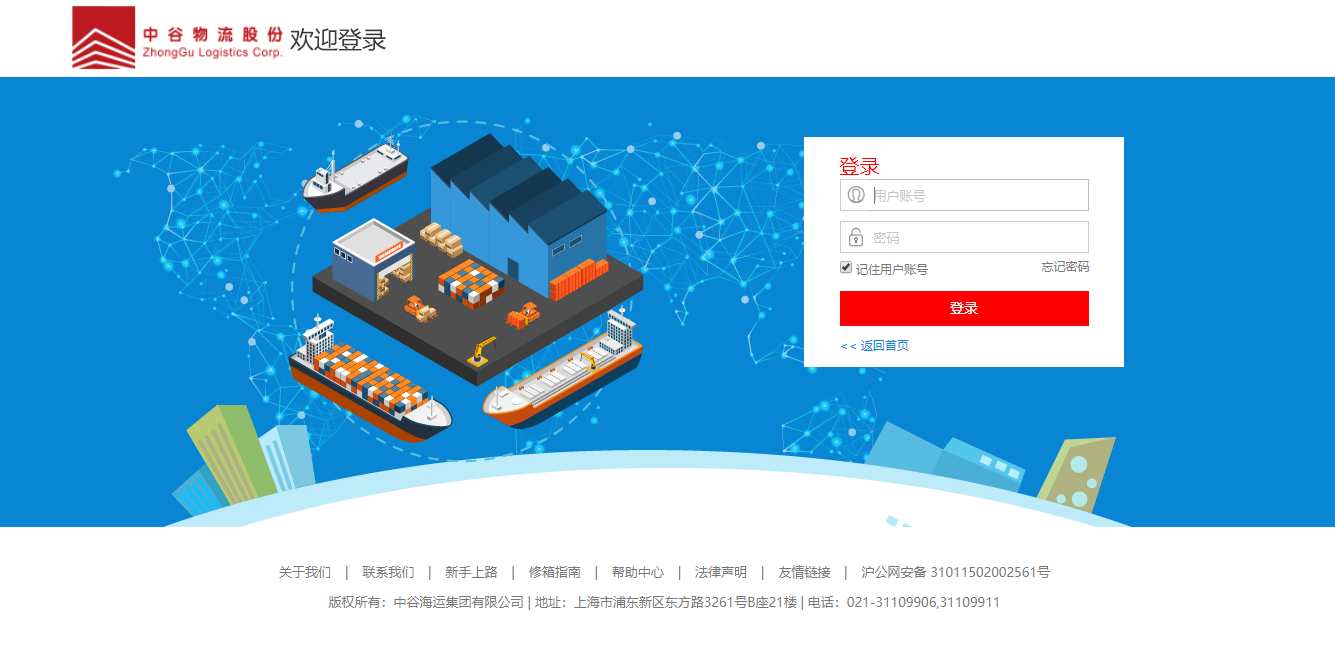Toggle the 记住用户账号 checkbox

pos(846,268)
